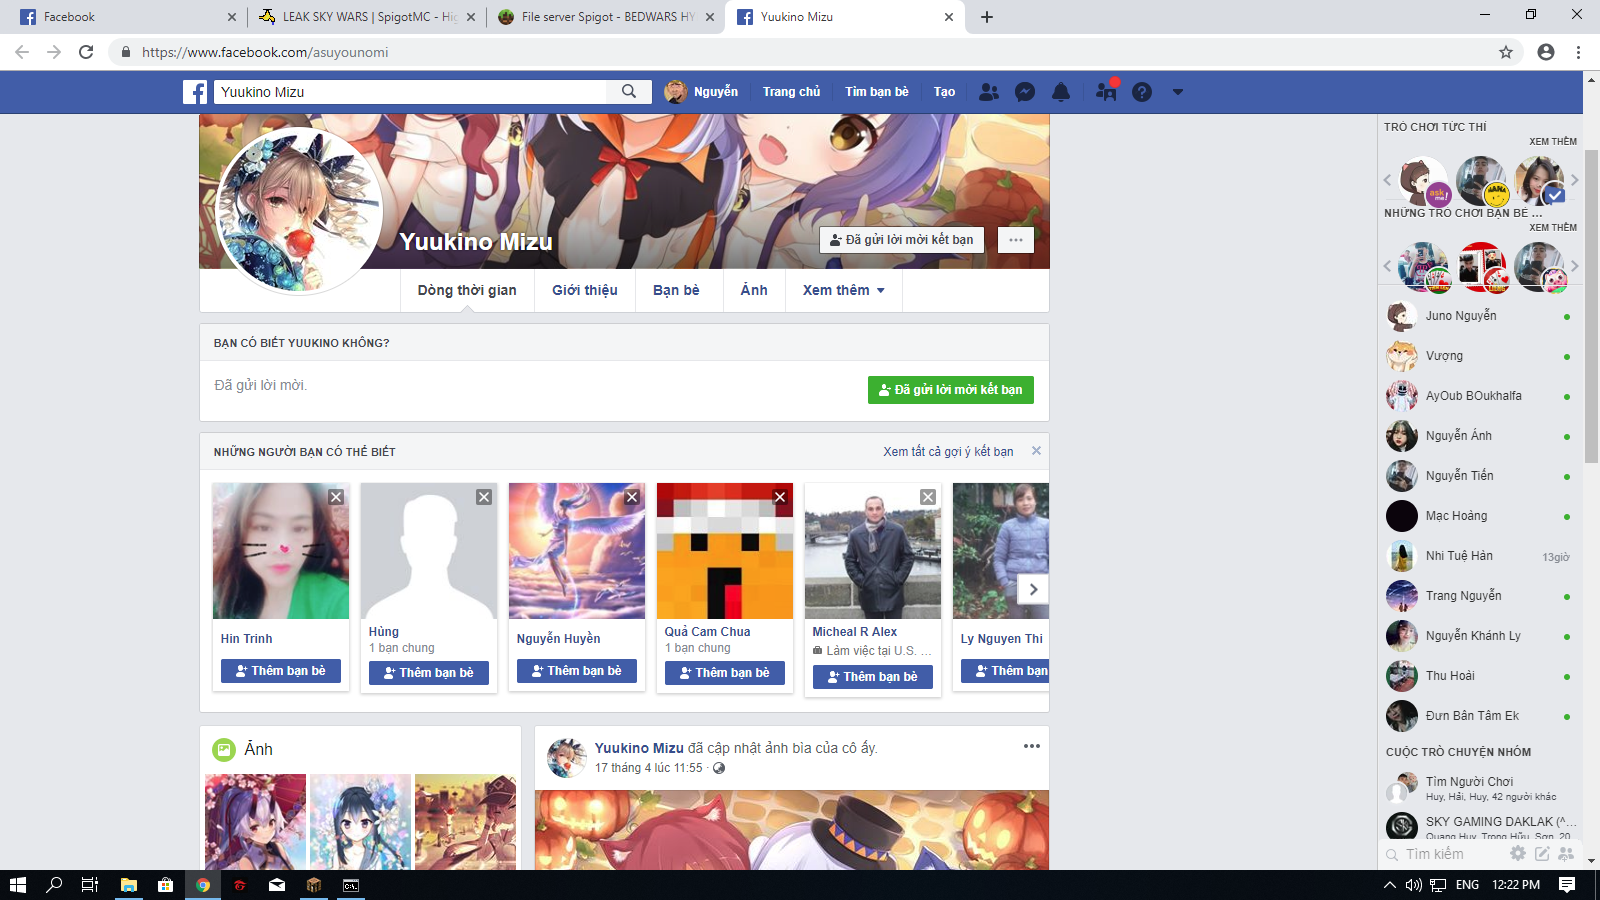Open the Chrome profile avatar icon
This screenshot has width=1600, height=900.
(x=1546, y=52)
